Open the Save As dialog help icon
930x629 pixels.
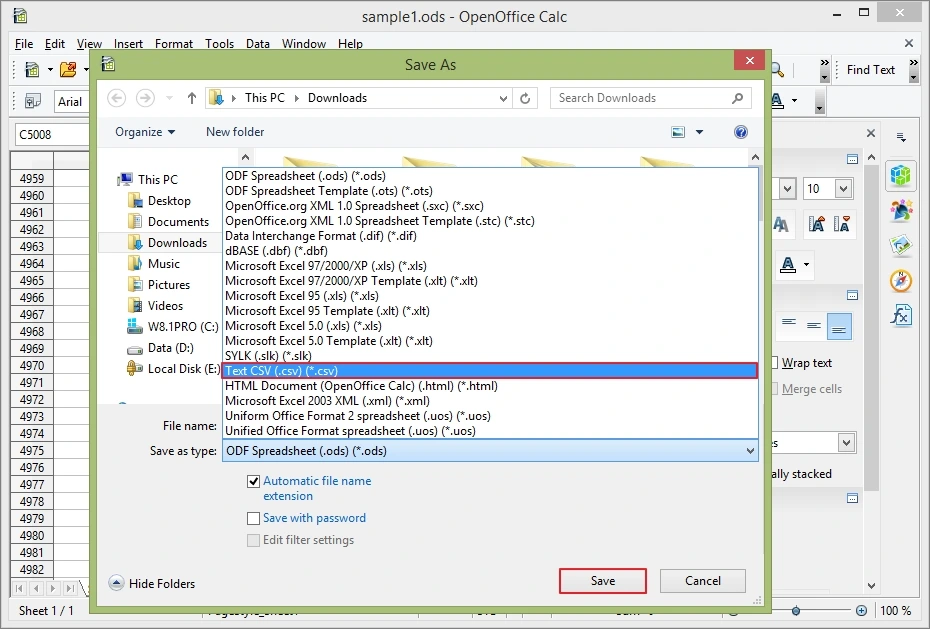tap(741, 132)
